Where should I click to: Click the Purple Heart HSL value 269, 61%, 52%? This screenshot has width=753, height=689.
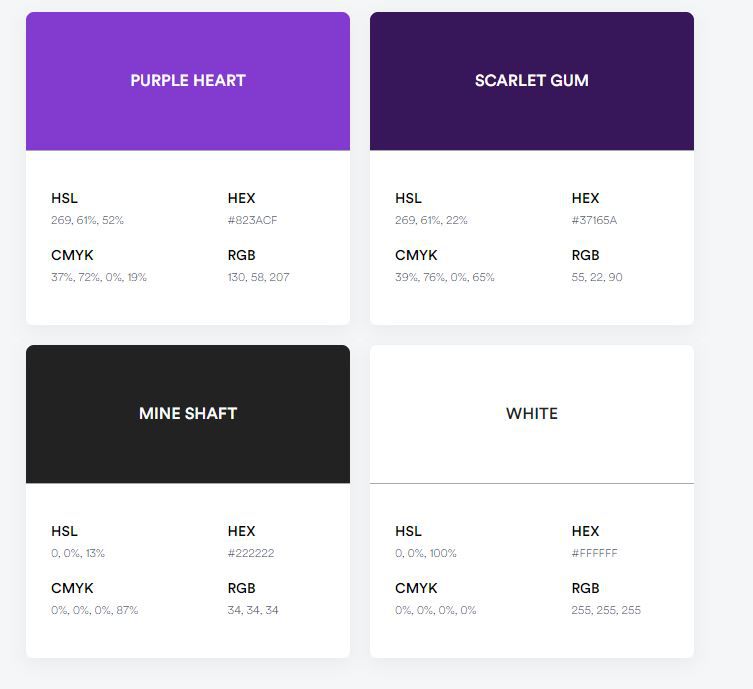click(87, 220)
